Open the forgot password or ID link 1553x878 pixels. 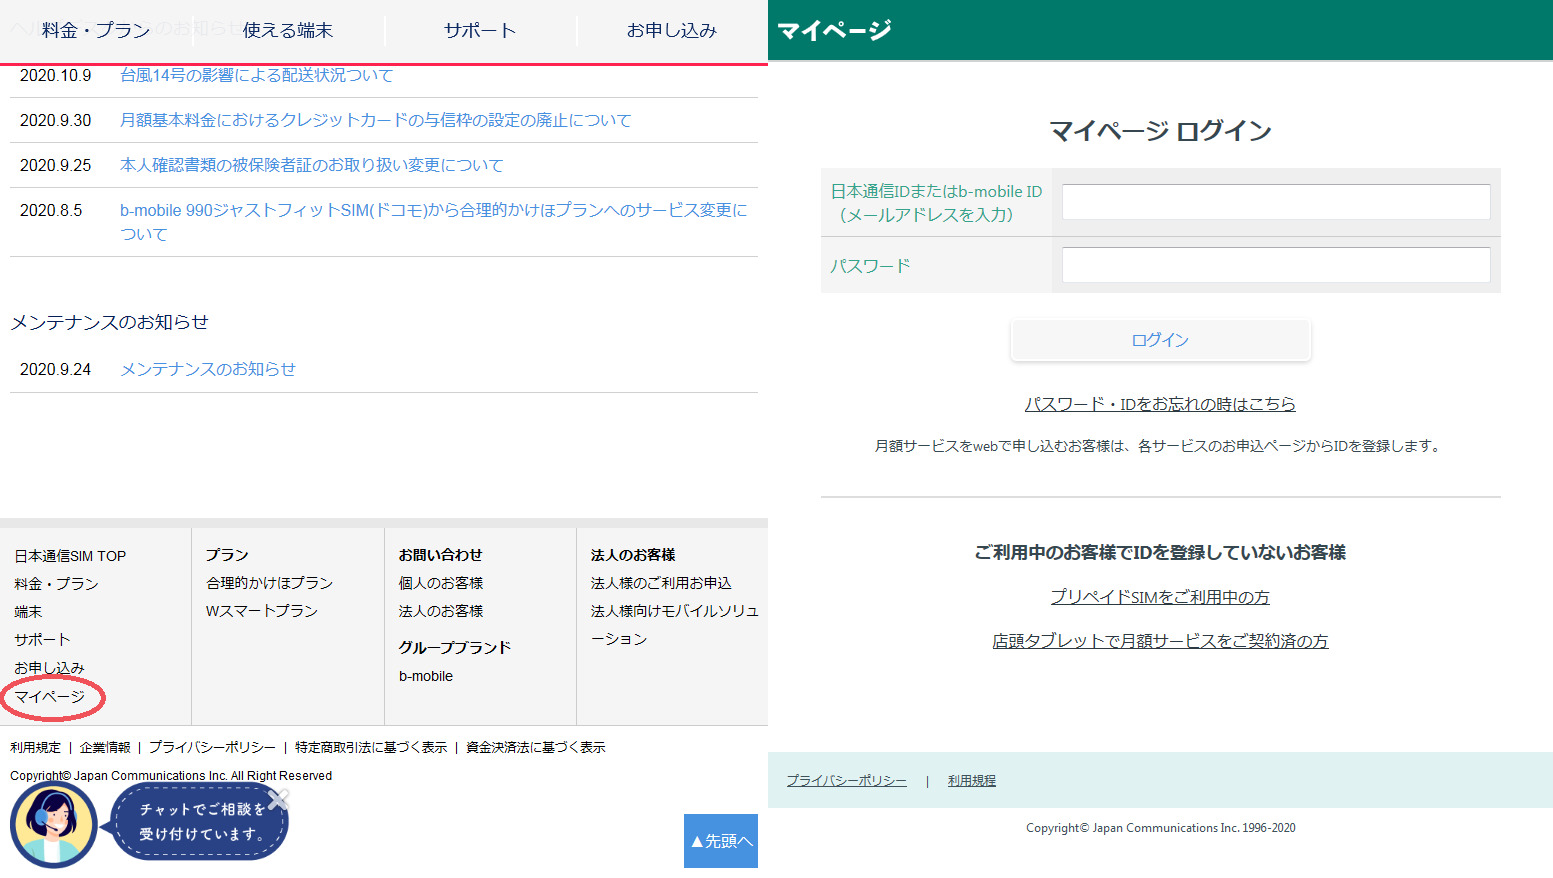pyautogui.click(x=1160, y=404)
